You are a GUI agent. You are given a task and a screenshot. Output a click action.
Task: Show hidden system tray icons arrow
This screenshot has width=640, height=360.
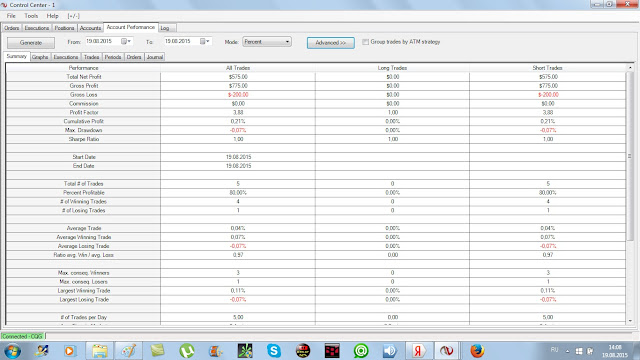coord(567,351)
